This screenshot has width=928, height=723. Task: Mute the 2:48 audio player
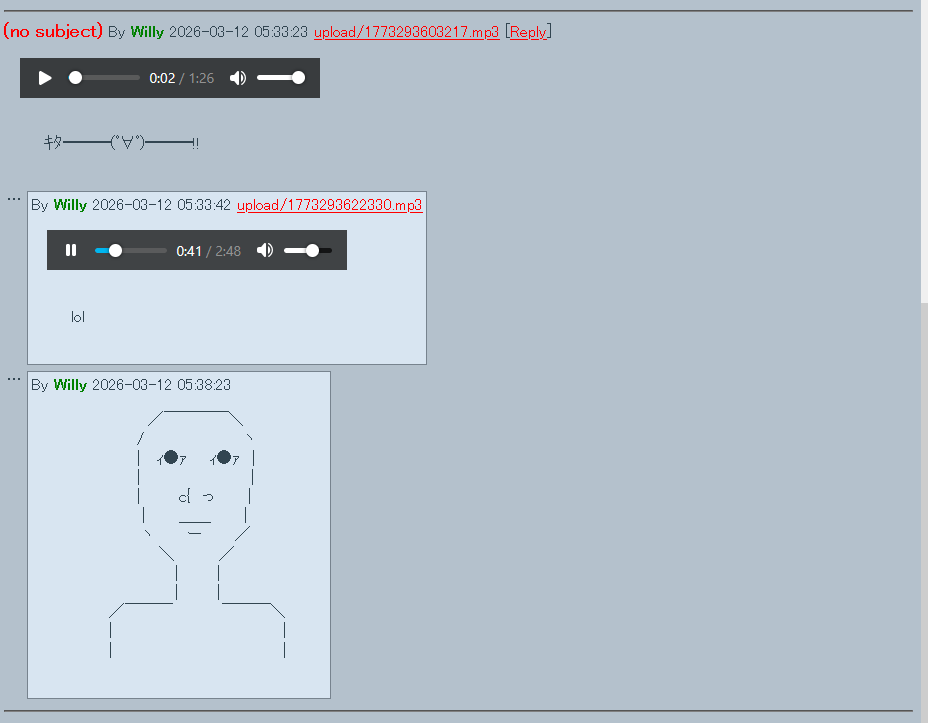point(265,250)
